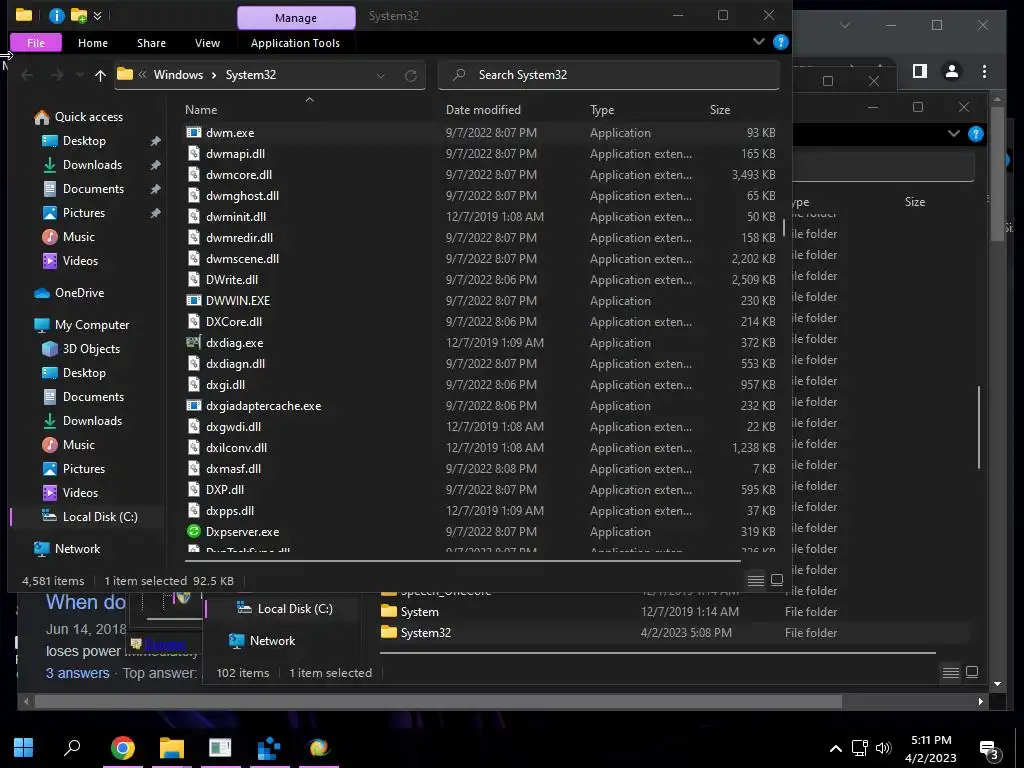The height and width of the screenshot is (768, 1024).
Task: Sort files by the Size column
Action: click(720, 110)
